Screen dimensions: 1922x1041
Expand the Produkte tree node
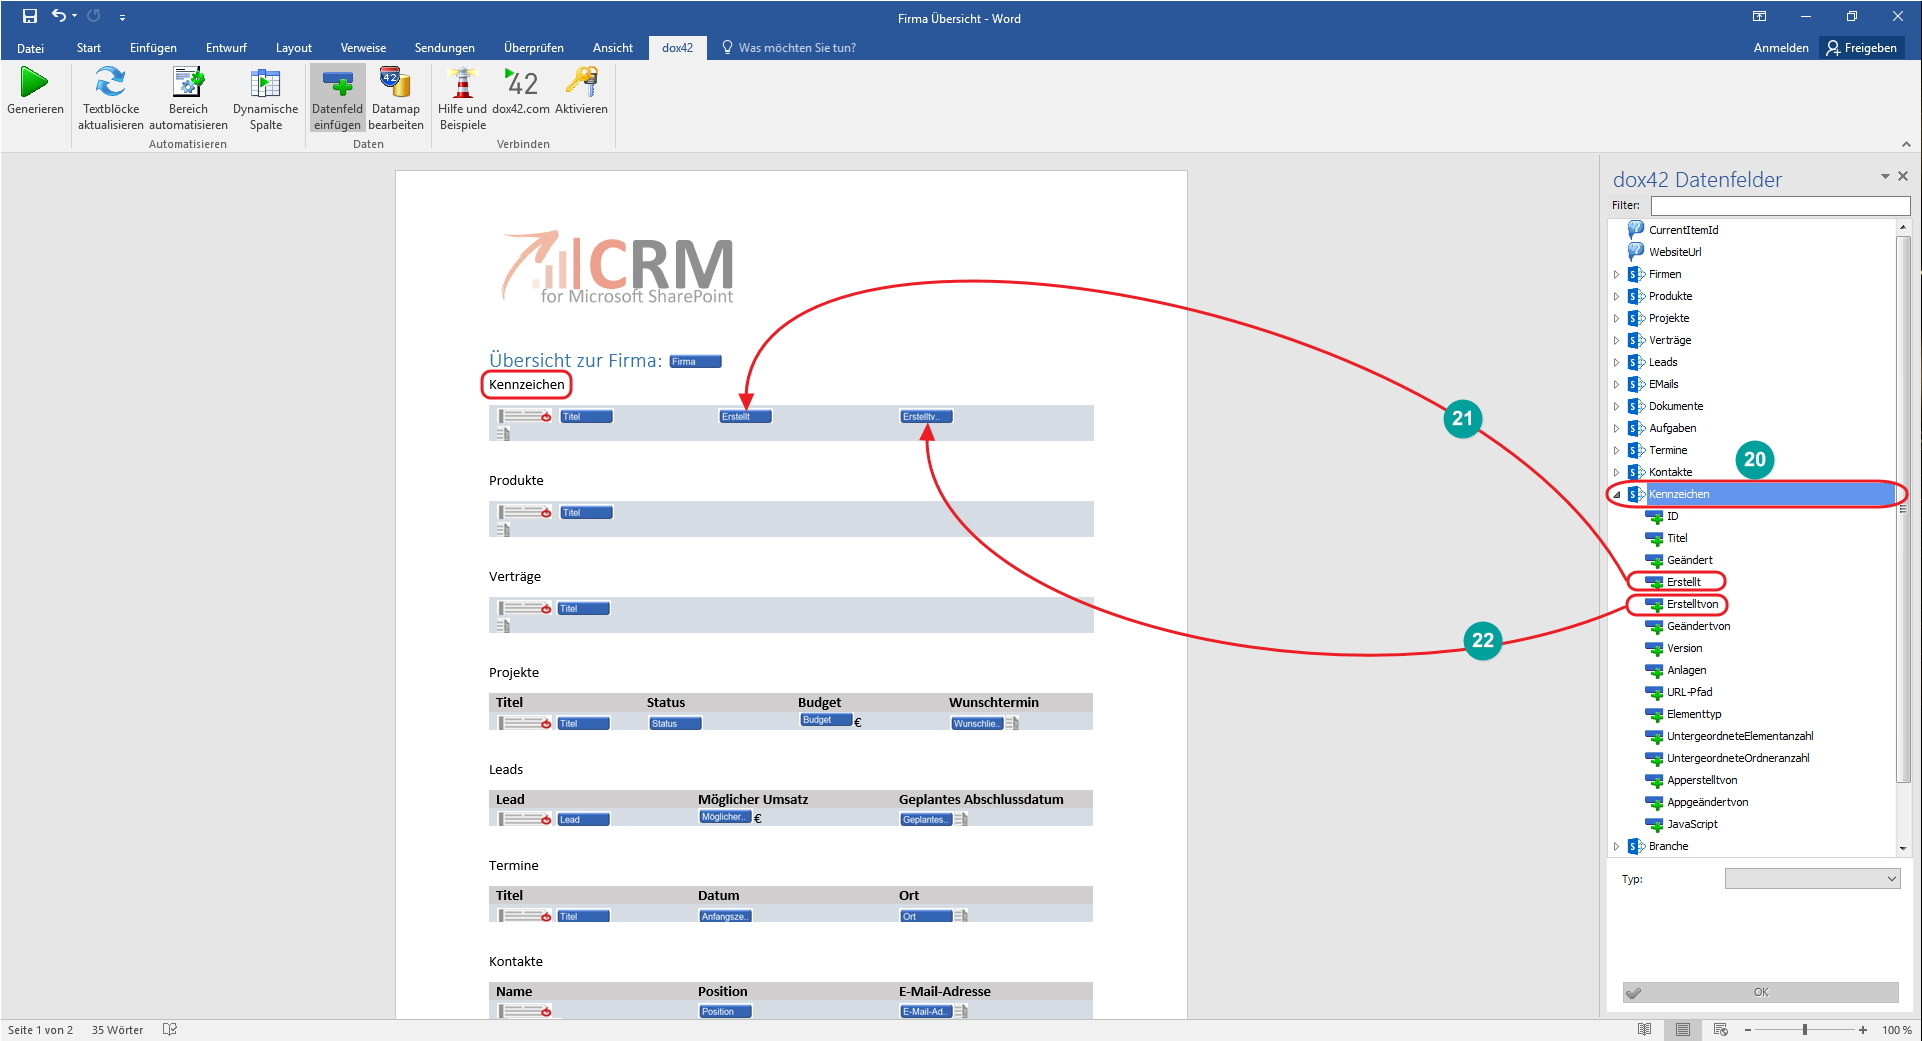[x=1616, y=296]
